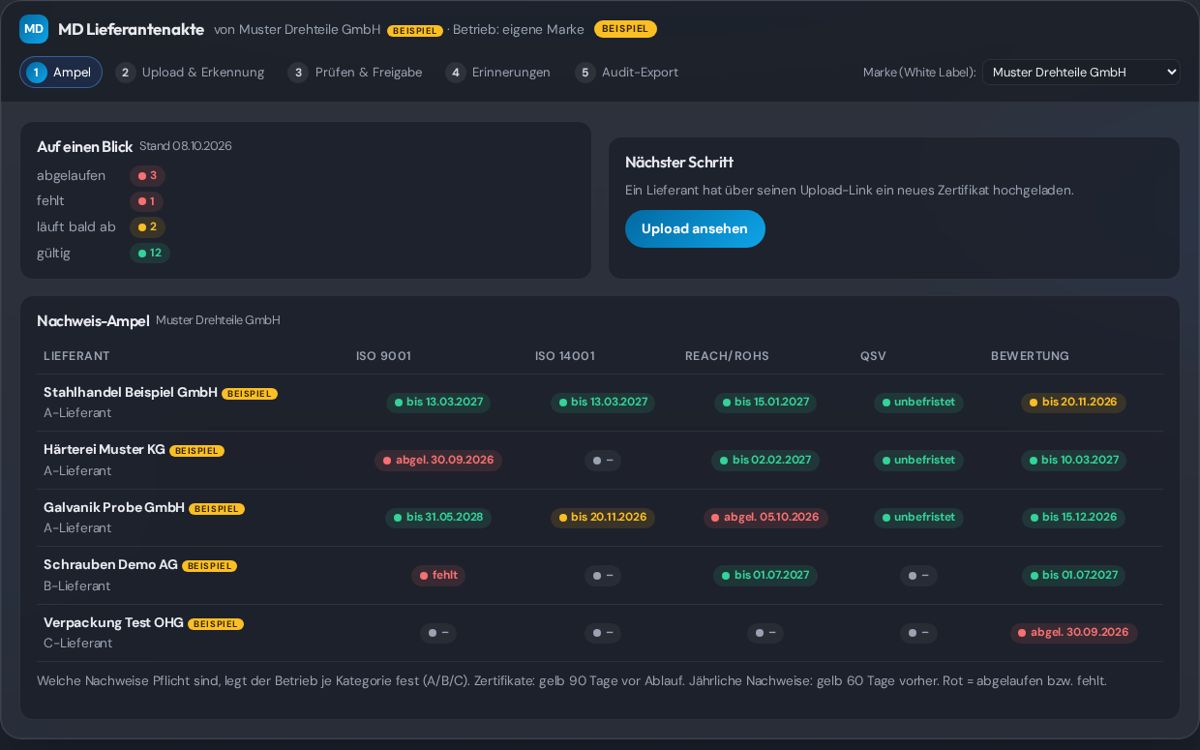Screen dimensions: 1200x750
Task: Click the REACH/ROHS column header
Action: [x=727, y=356]
